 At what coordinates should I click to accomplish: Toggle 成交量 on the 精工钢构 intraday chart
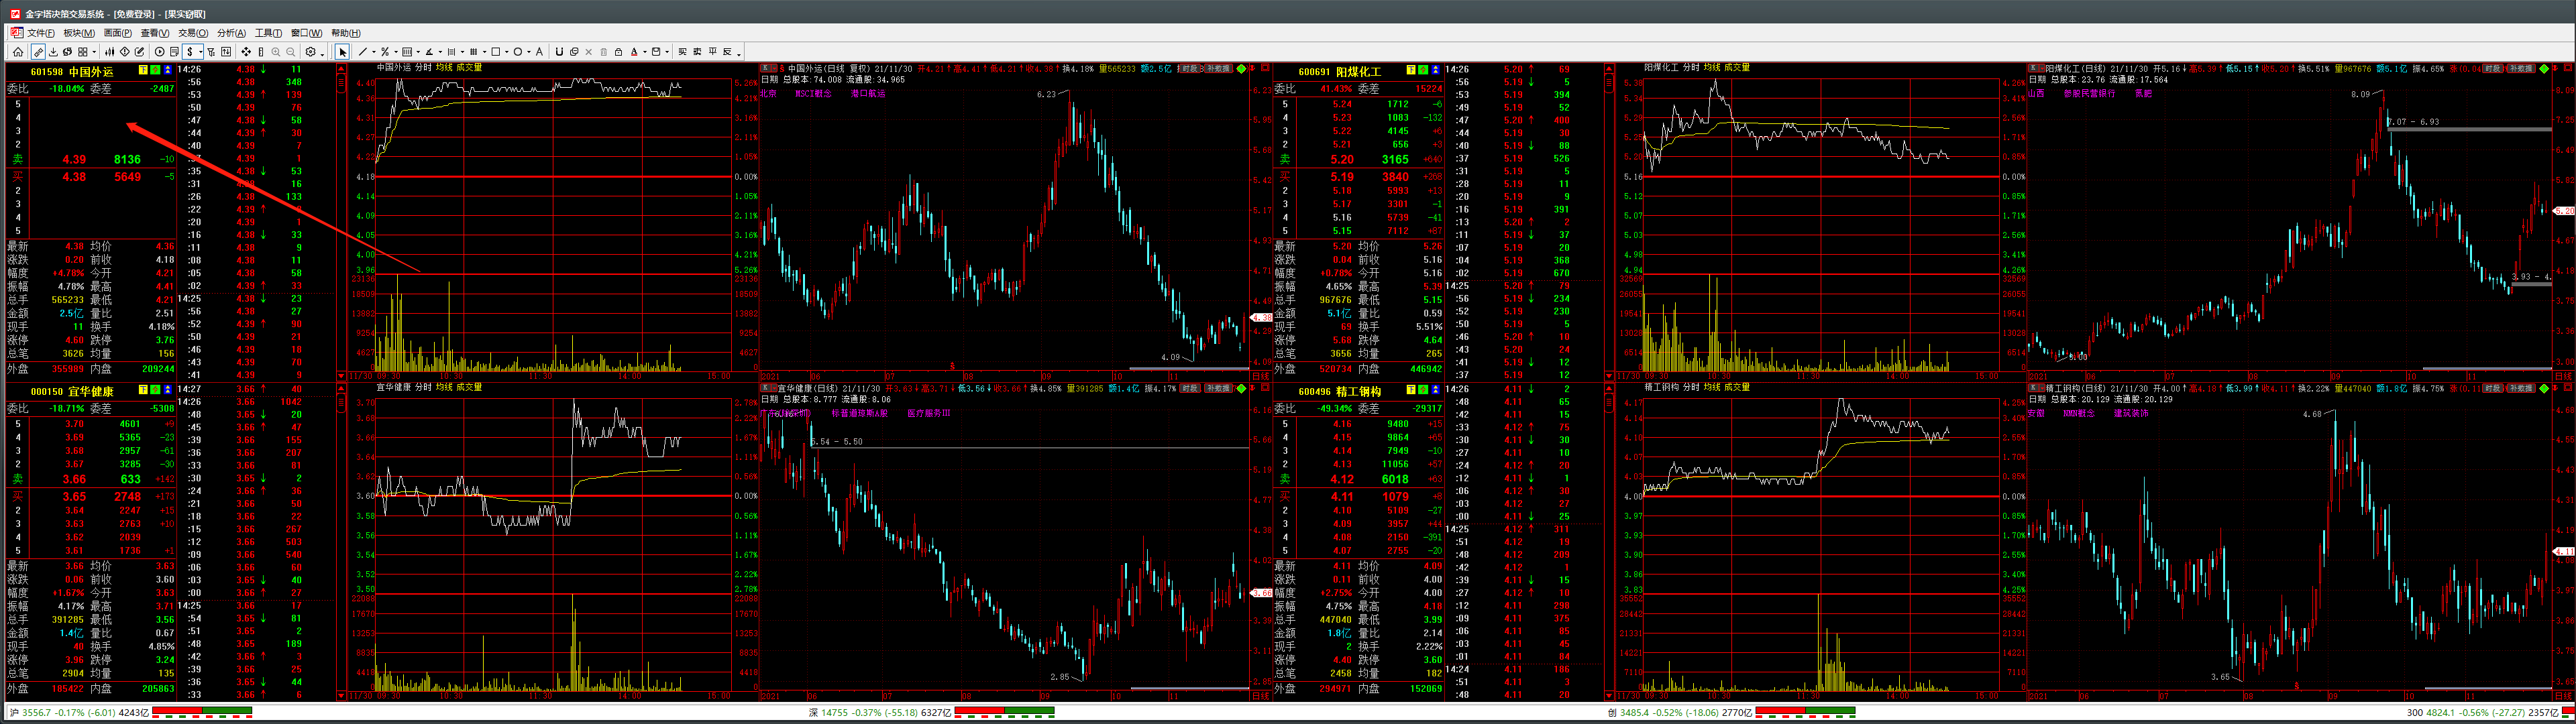coord(1738,387)
